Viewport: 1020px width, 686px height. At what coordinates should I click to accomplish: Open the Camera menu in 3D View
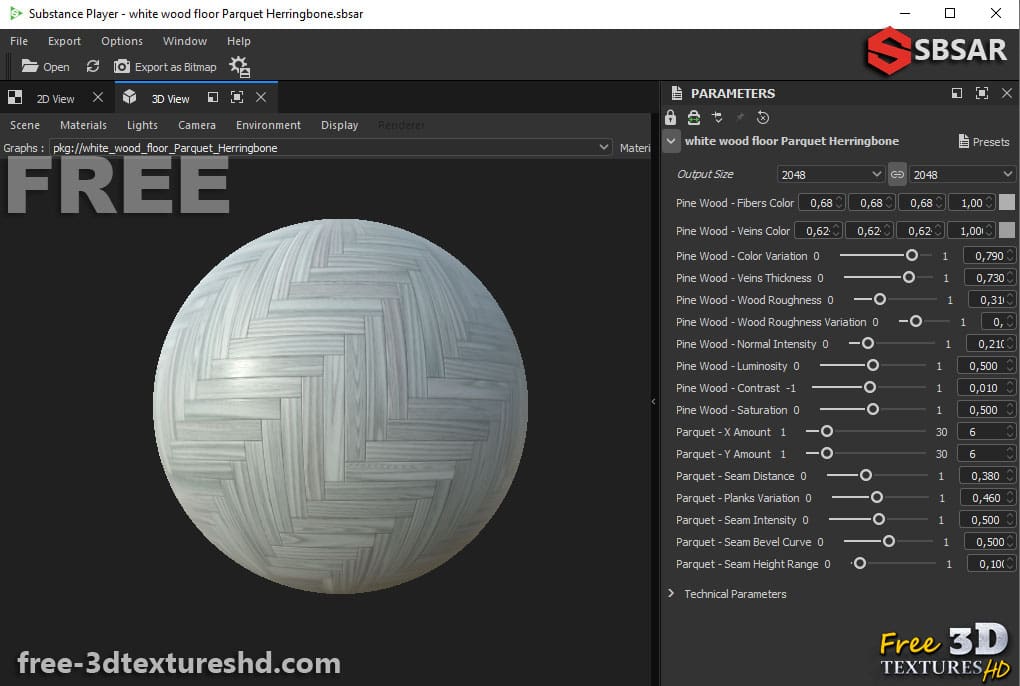coord(196,125)
